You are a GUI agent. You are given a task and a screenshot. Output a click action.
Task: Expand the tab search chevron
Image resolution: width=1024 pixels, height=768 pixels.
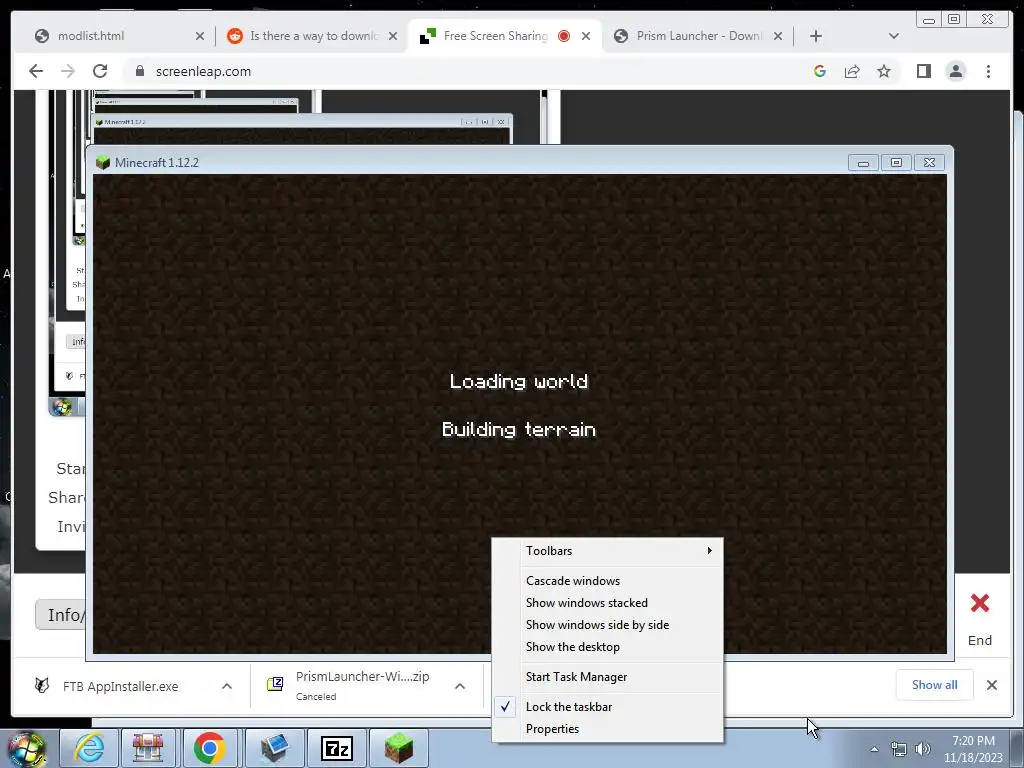pyautogui.click(x=894, y=36)
